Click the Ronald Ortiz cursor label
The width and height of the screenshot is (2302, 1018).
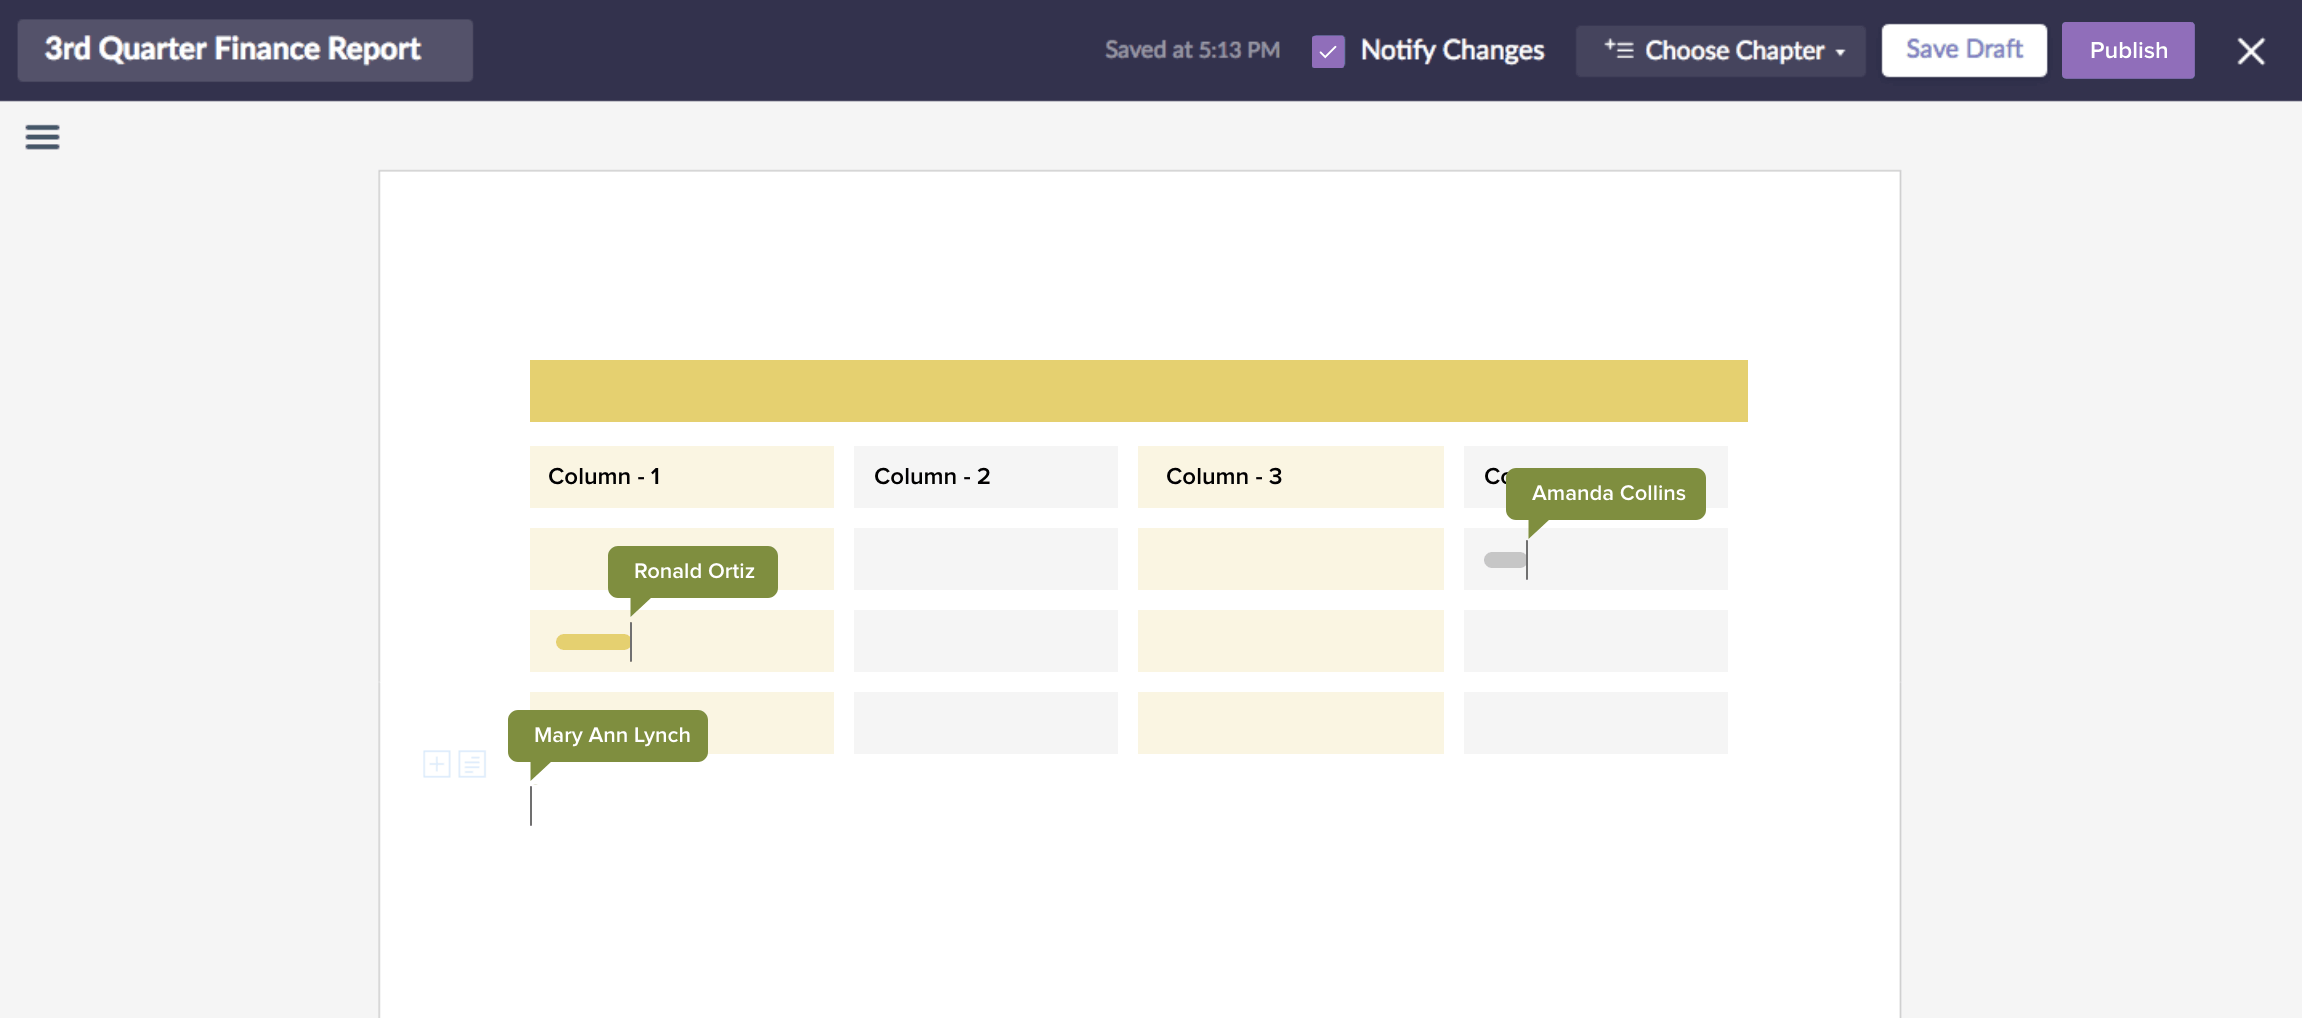click(693, 571)
